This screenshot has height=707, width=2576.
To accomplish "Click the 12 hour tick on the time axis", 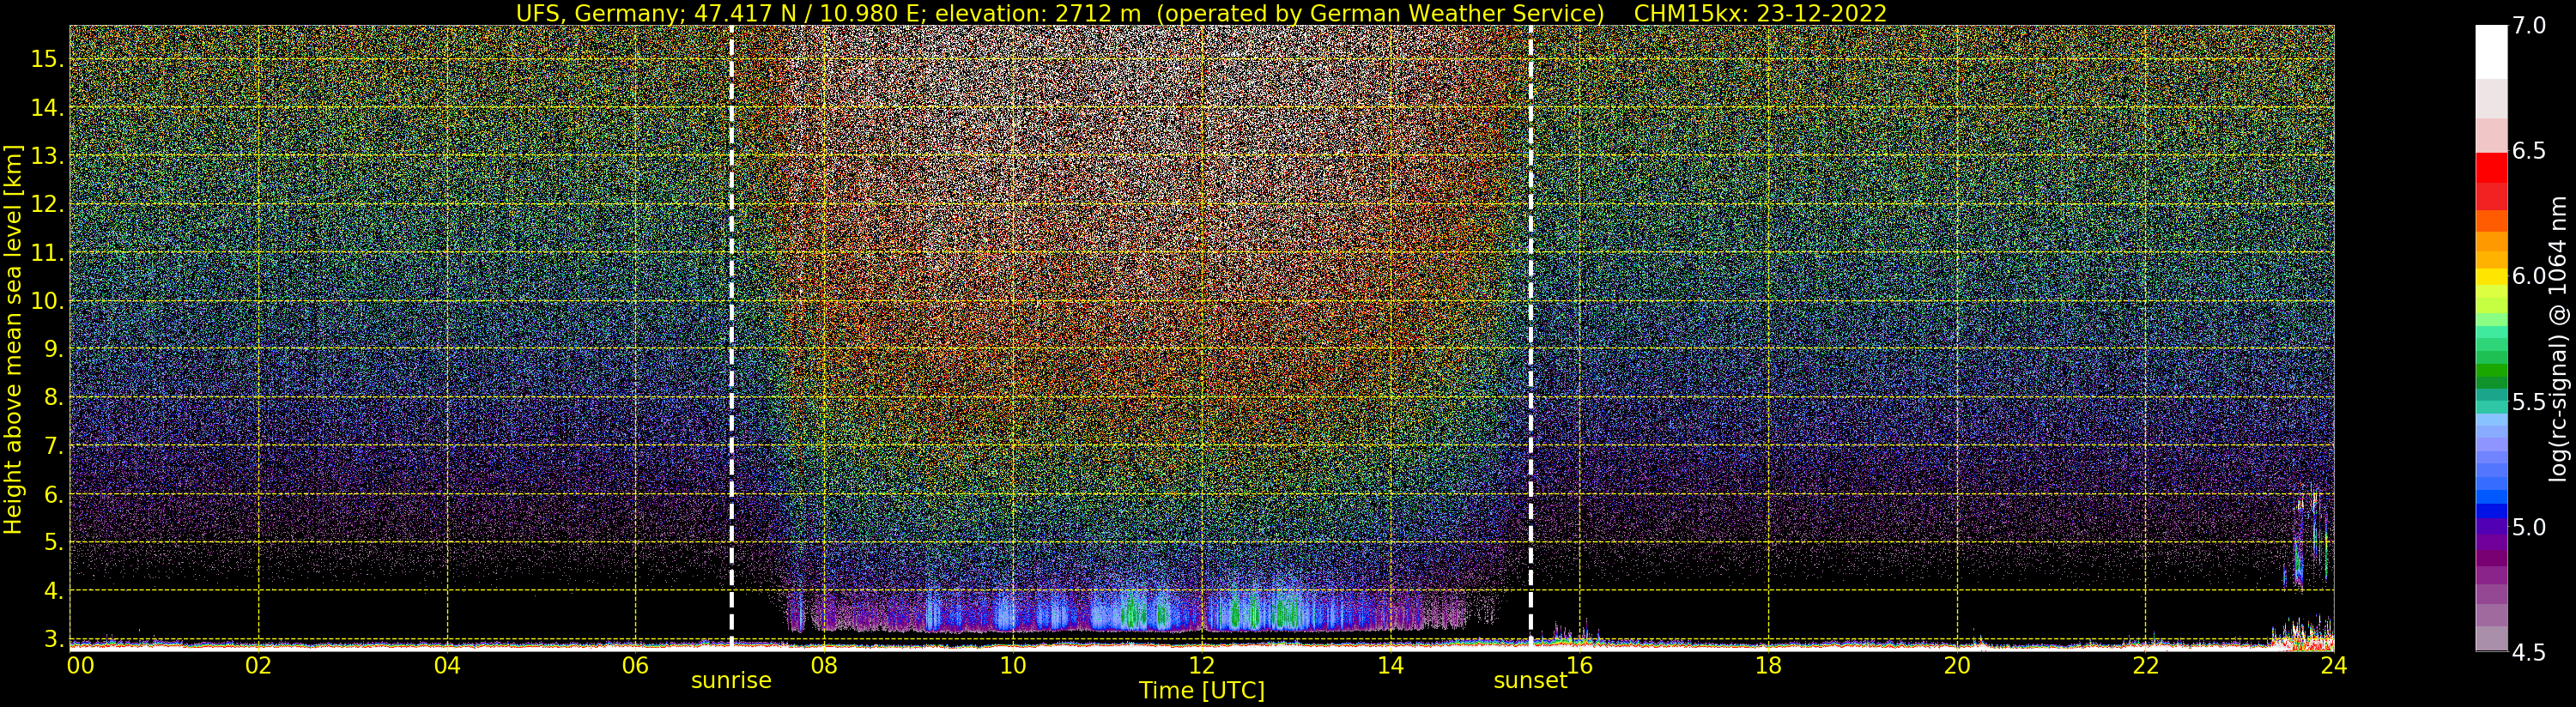I will pyautogui.click(x=1202, y=665).
